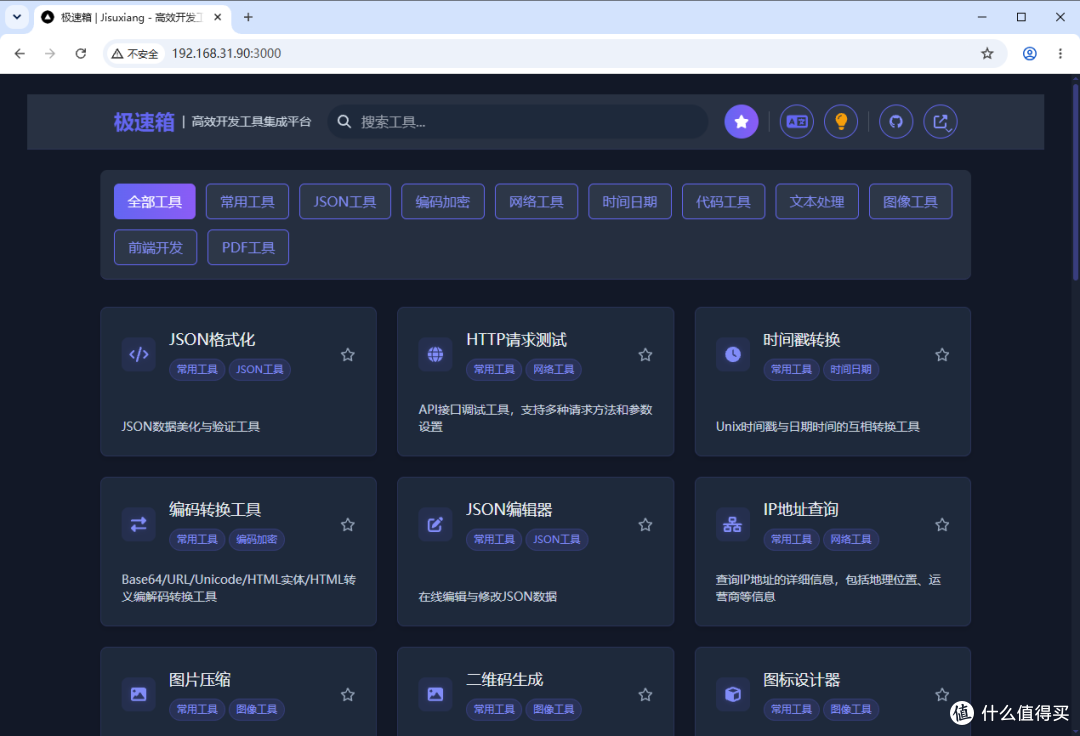Screen dimensions: 1080x736
Task: Show the 网络工具 category
Action: (536, 202)
